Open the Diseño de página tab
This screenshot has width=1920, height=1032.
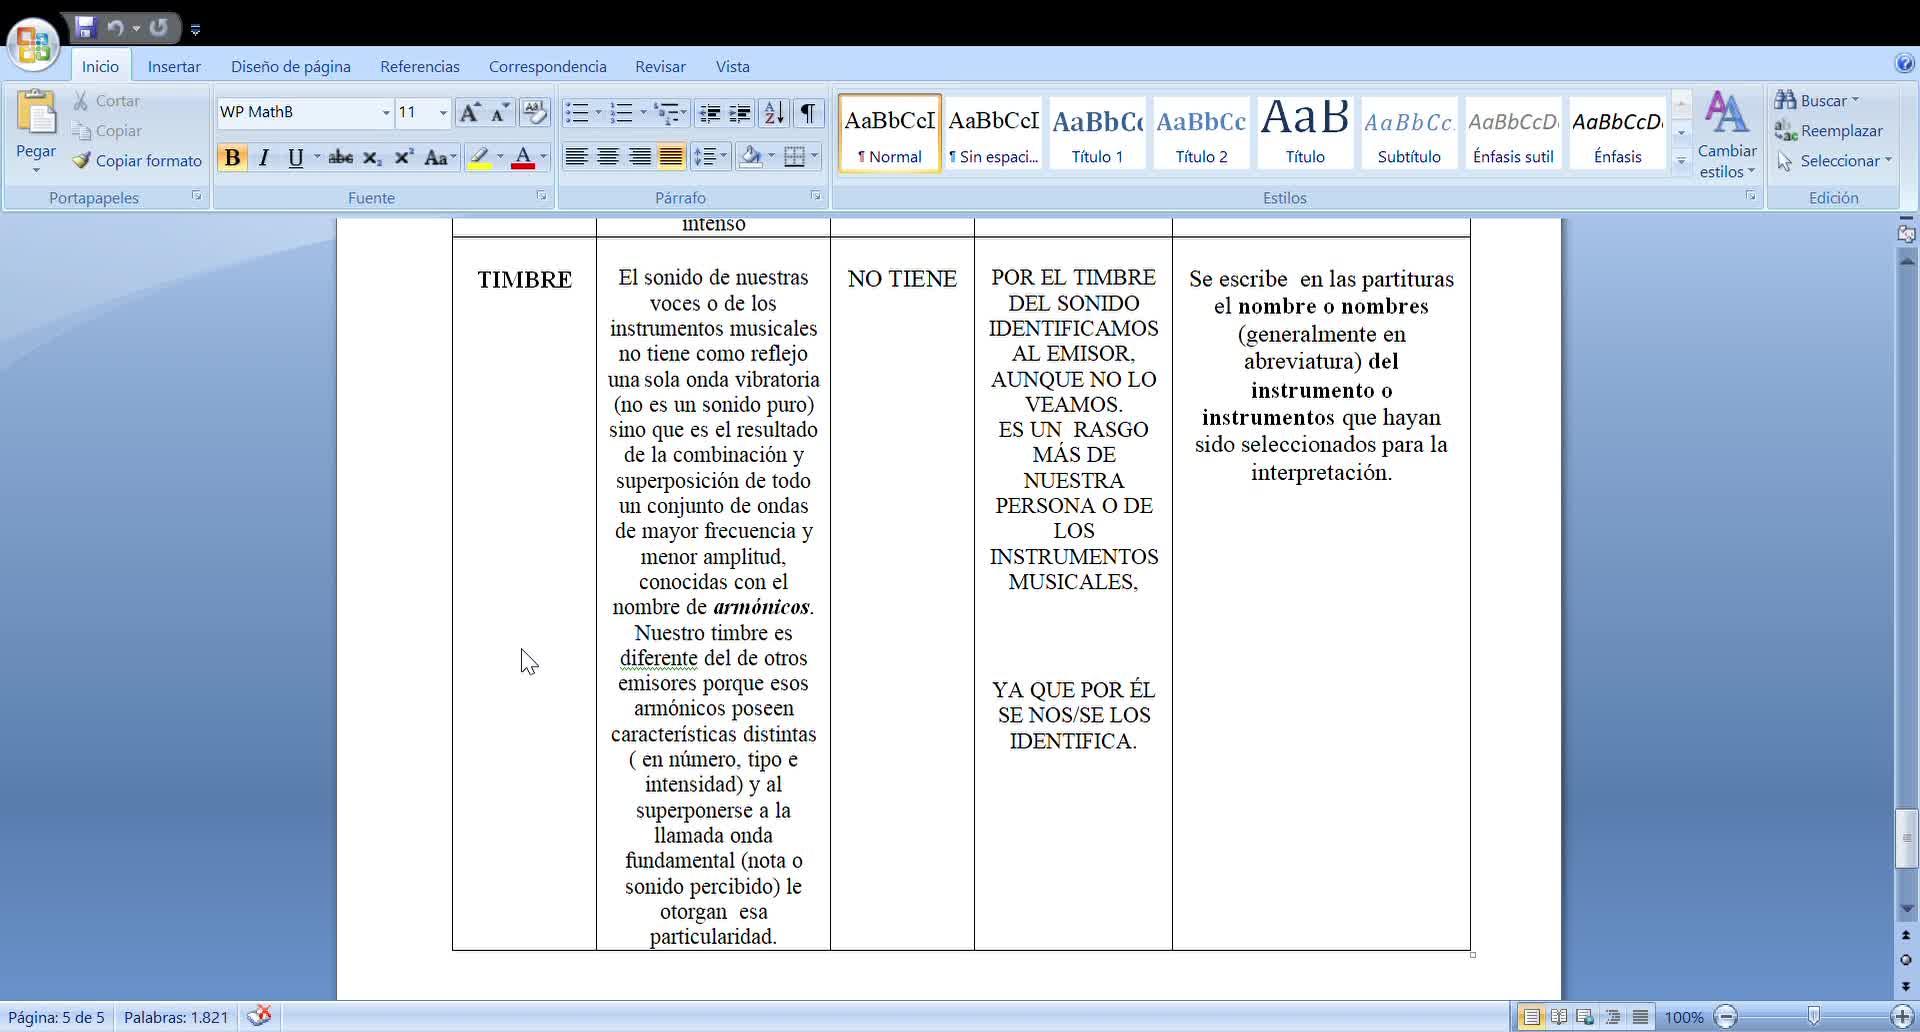click(290, 67)
